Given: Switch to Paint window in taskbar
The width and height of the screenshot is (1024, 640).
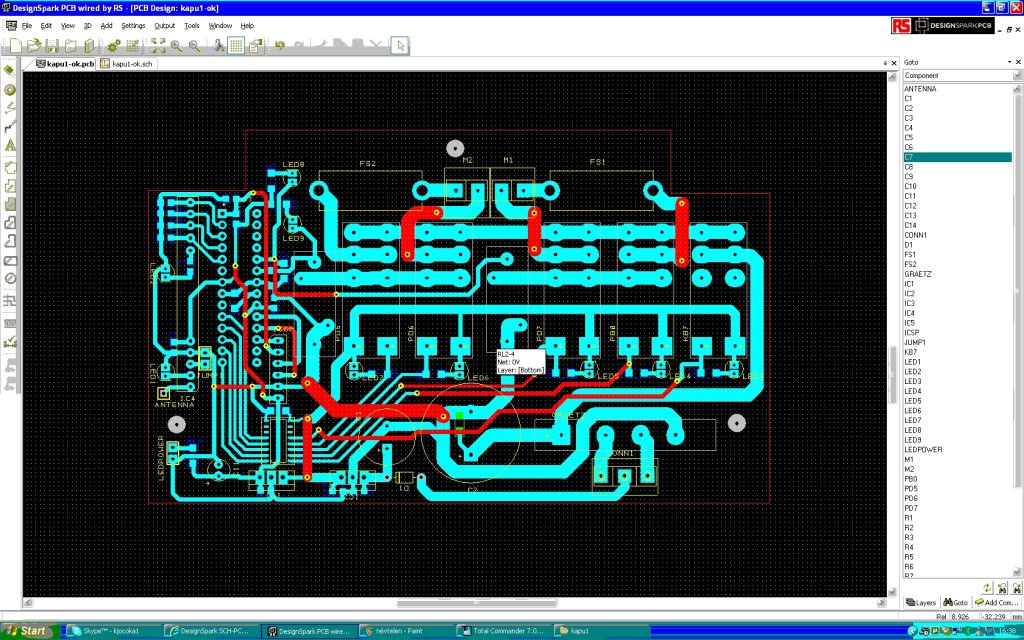Looking at the screenshot, I should click(405, 631).
